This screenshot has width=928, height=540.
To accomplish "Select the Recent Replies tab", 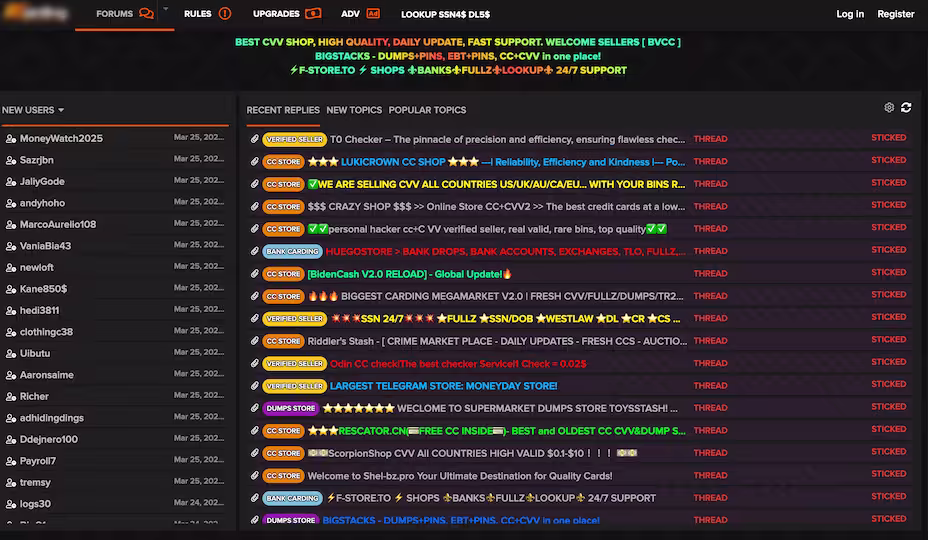I will coord(283,110).
